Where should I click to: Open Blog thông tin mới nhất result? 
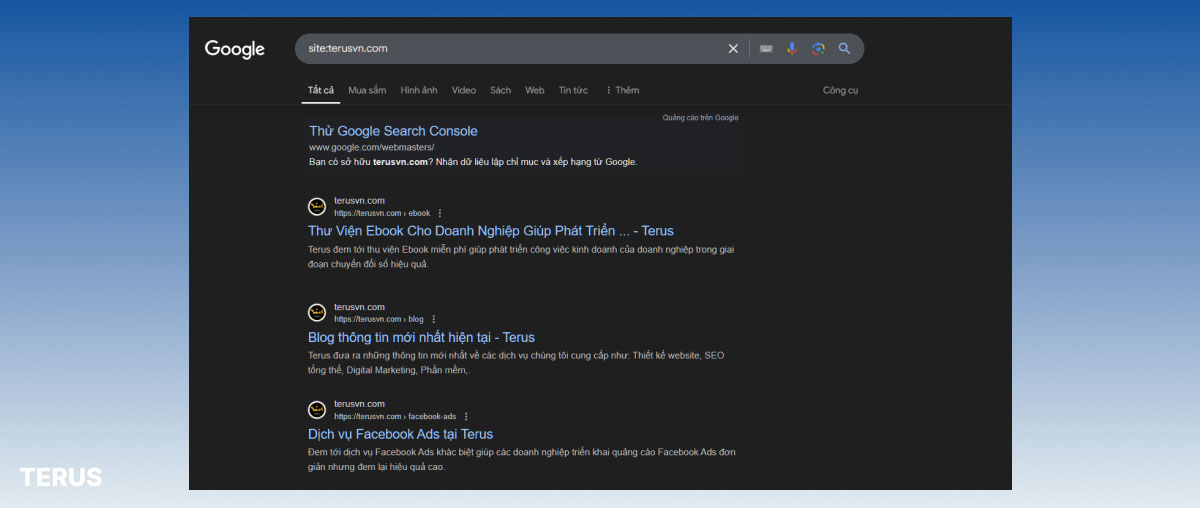click(x=421, y=337)
